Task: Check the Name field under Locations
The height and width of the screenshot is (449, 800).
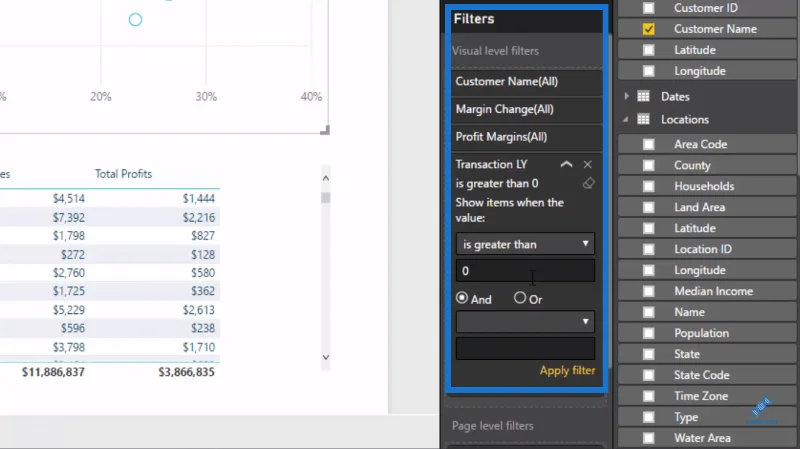Action: click(x=648, y=312)
